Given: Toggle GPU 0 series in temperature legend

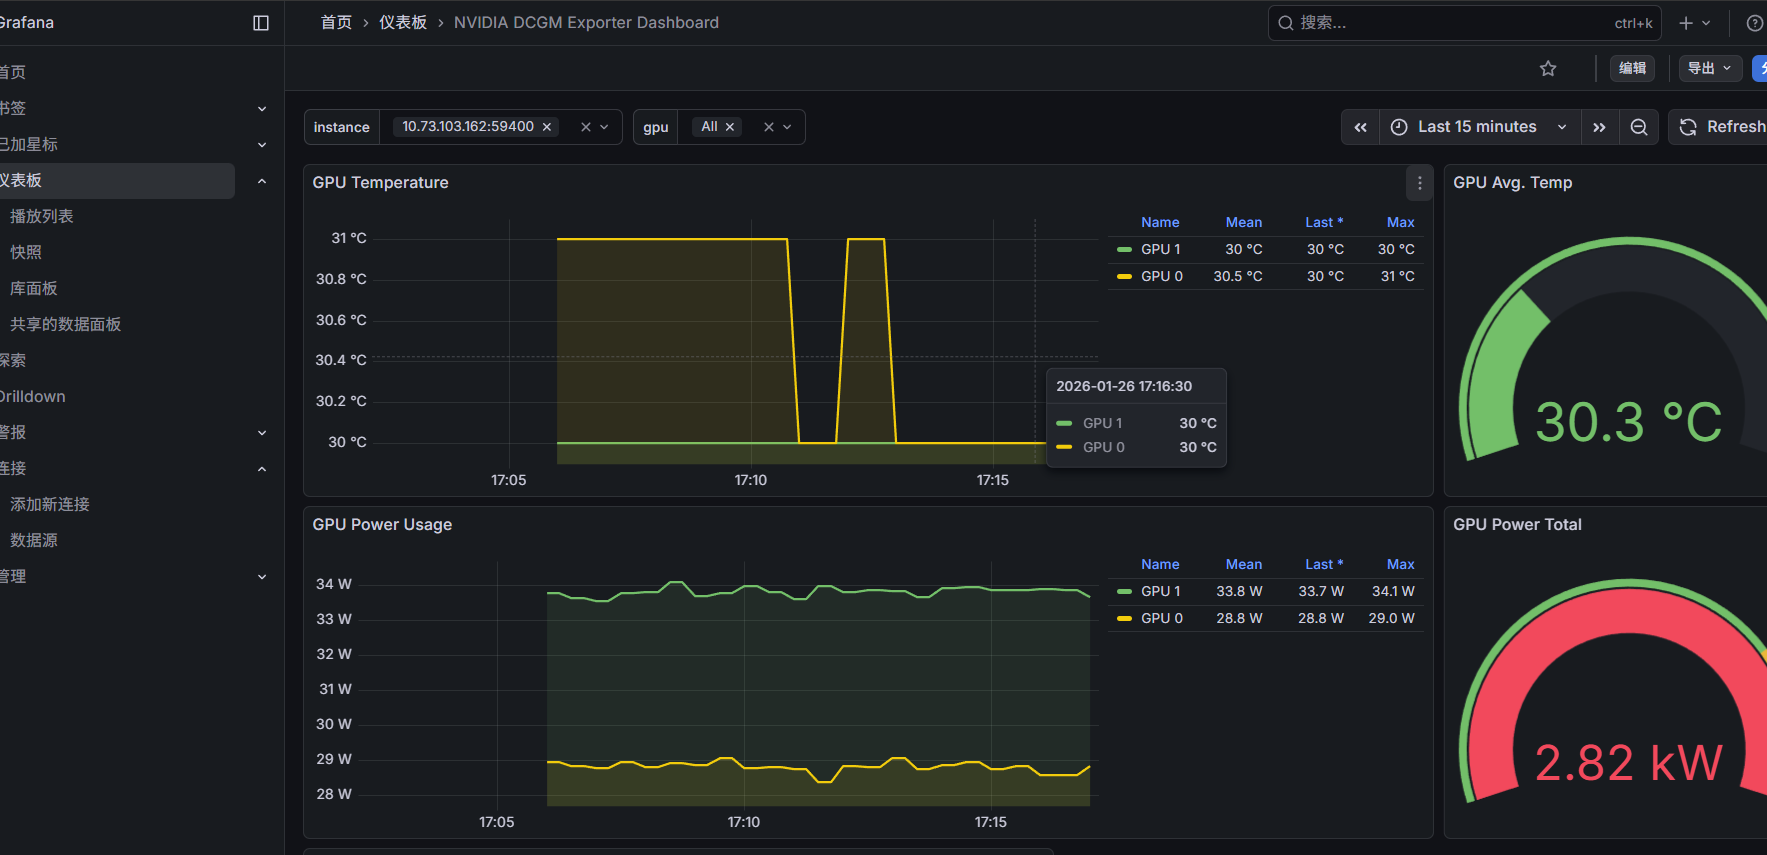Looking at the screenshot, I should [x=1161, y=276].
